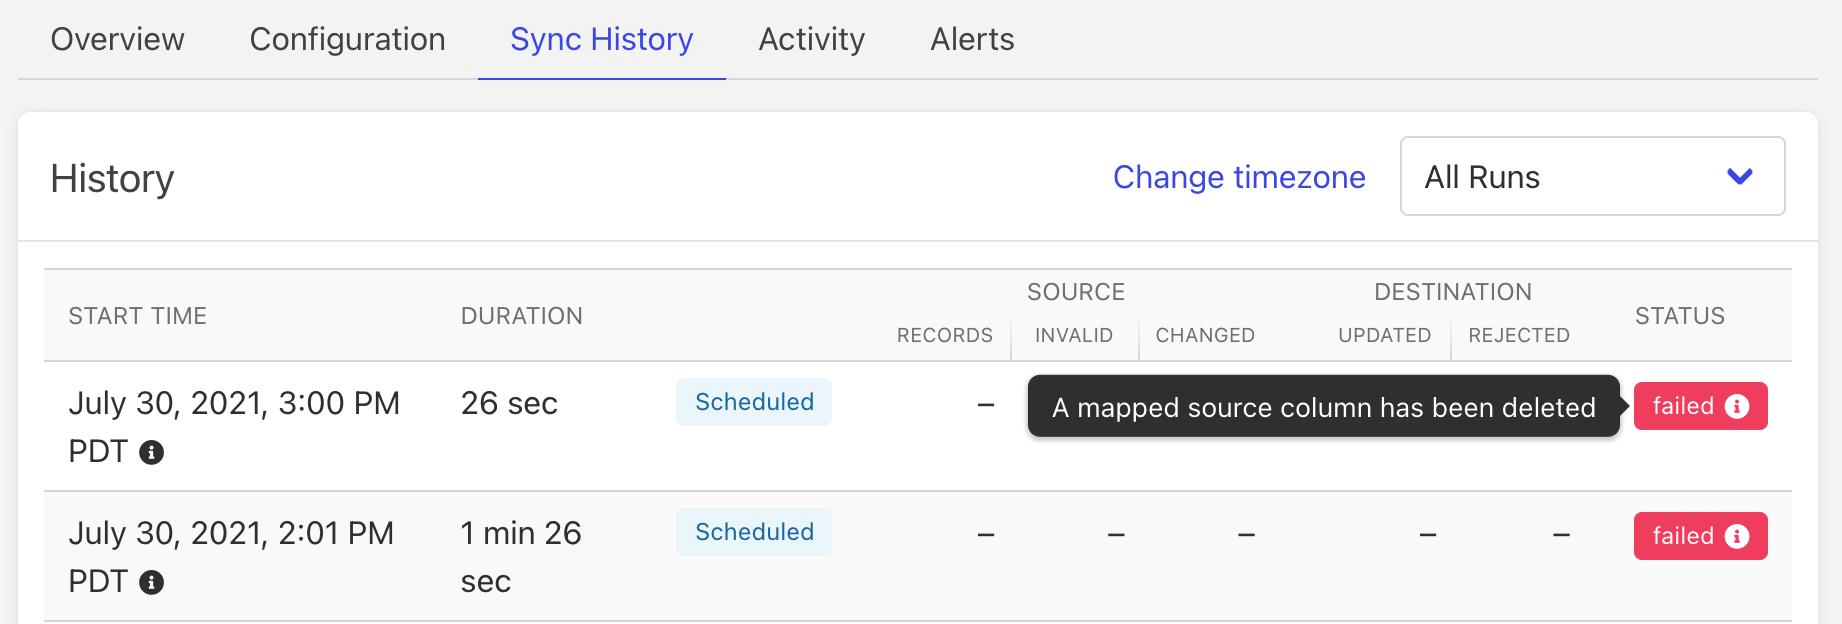Click Scheduled tag on the 26 sec run
This screenshot has height=624, width=1842.
(754, 402)
